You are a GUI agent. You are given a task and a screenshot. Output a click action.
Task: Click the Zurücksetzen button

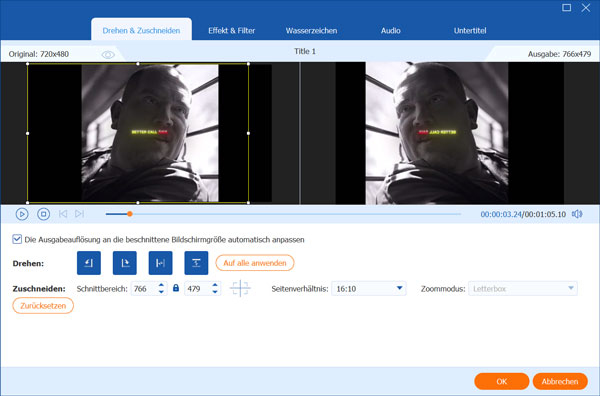(43, 306)
